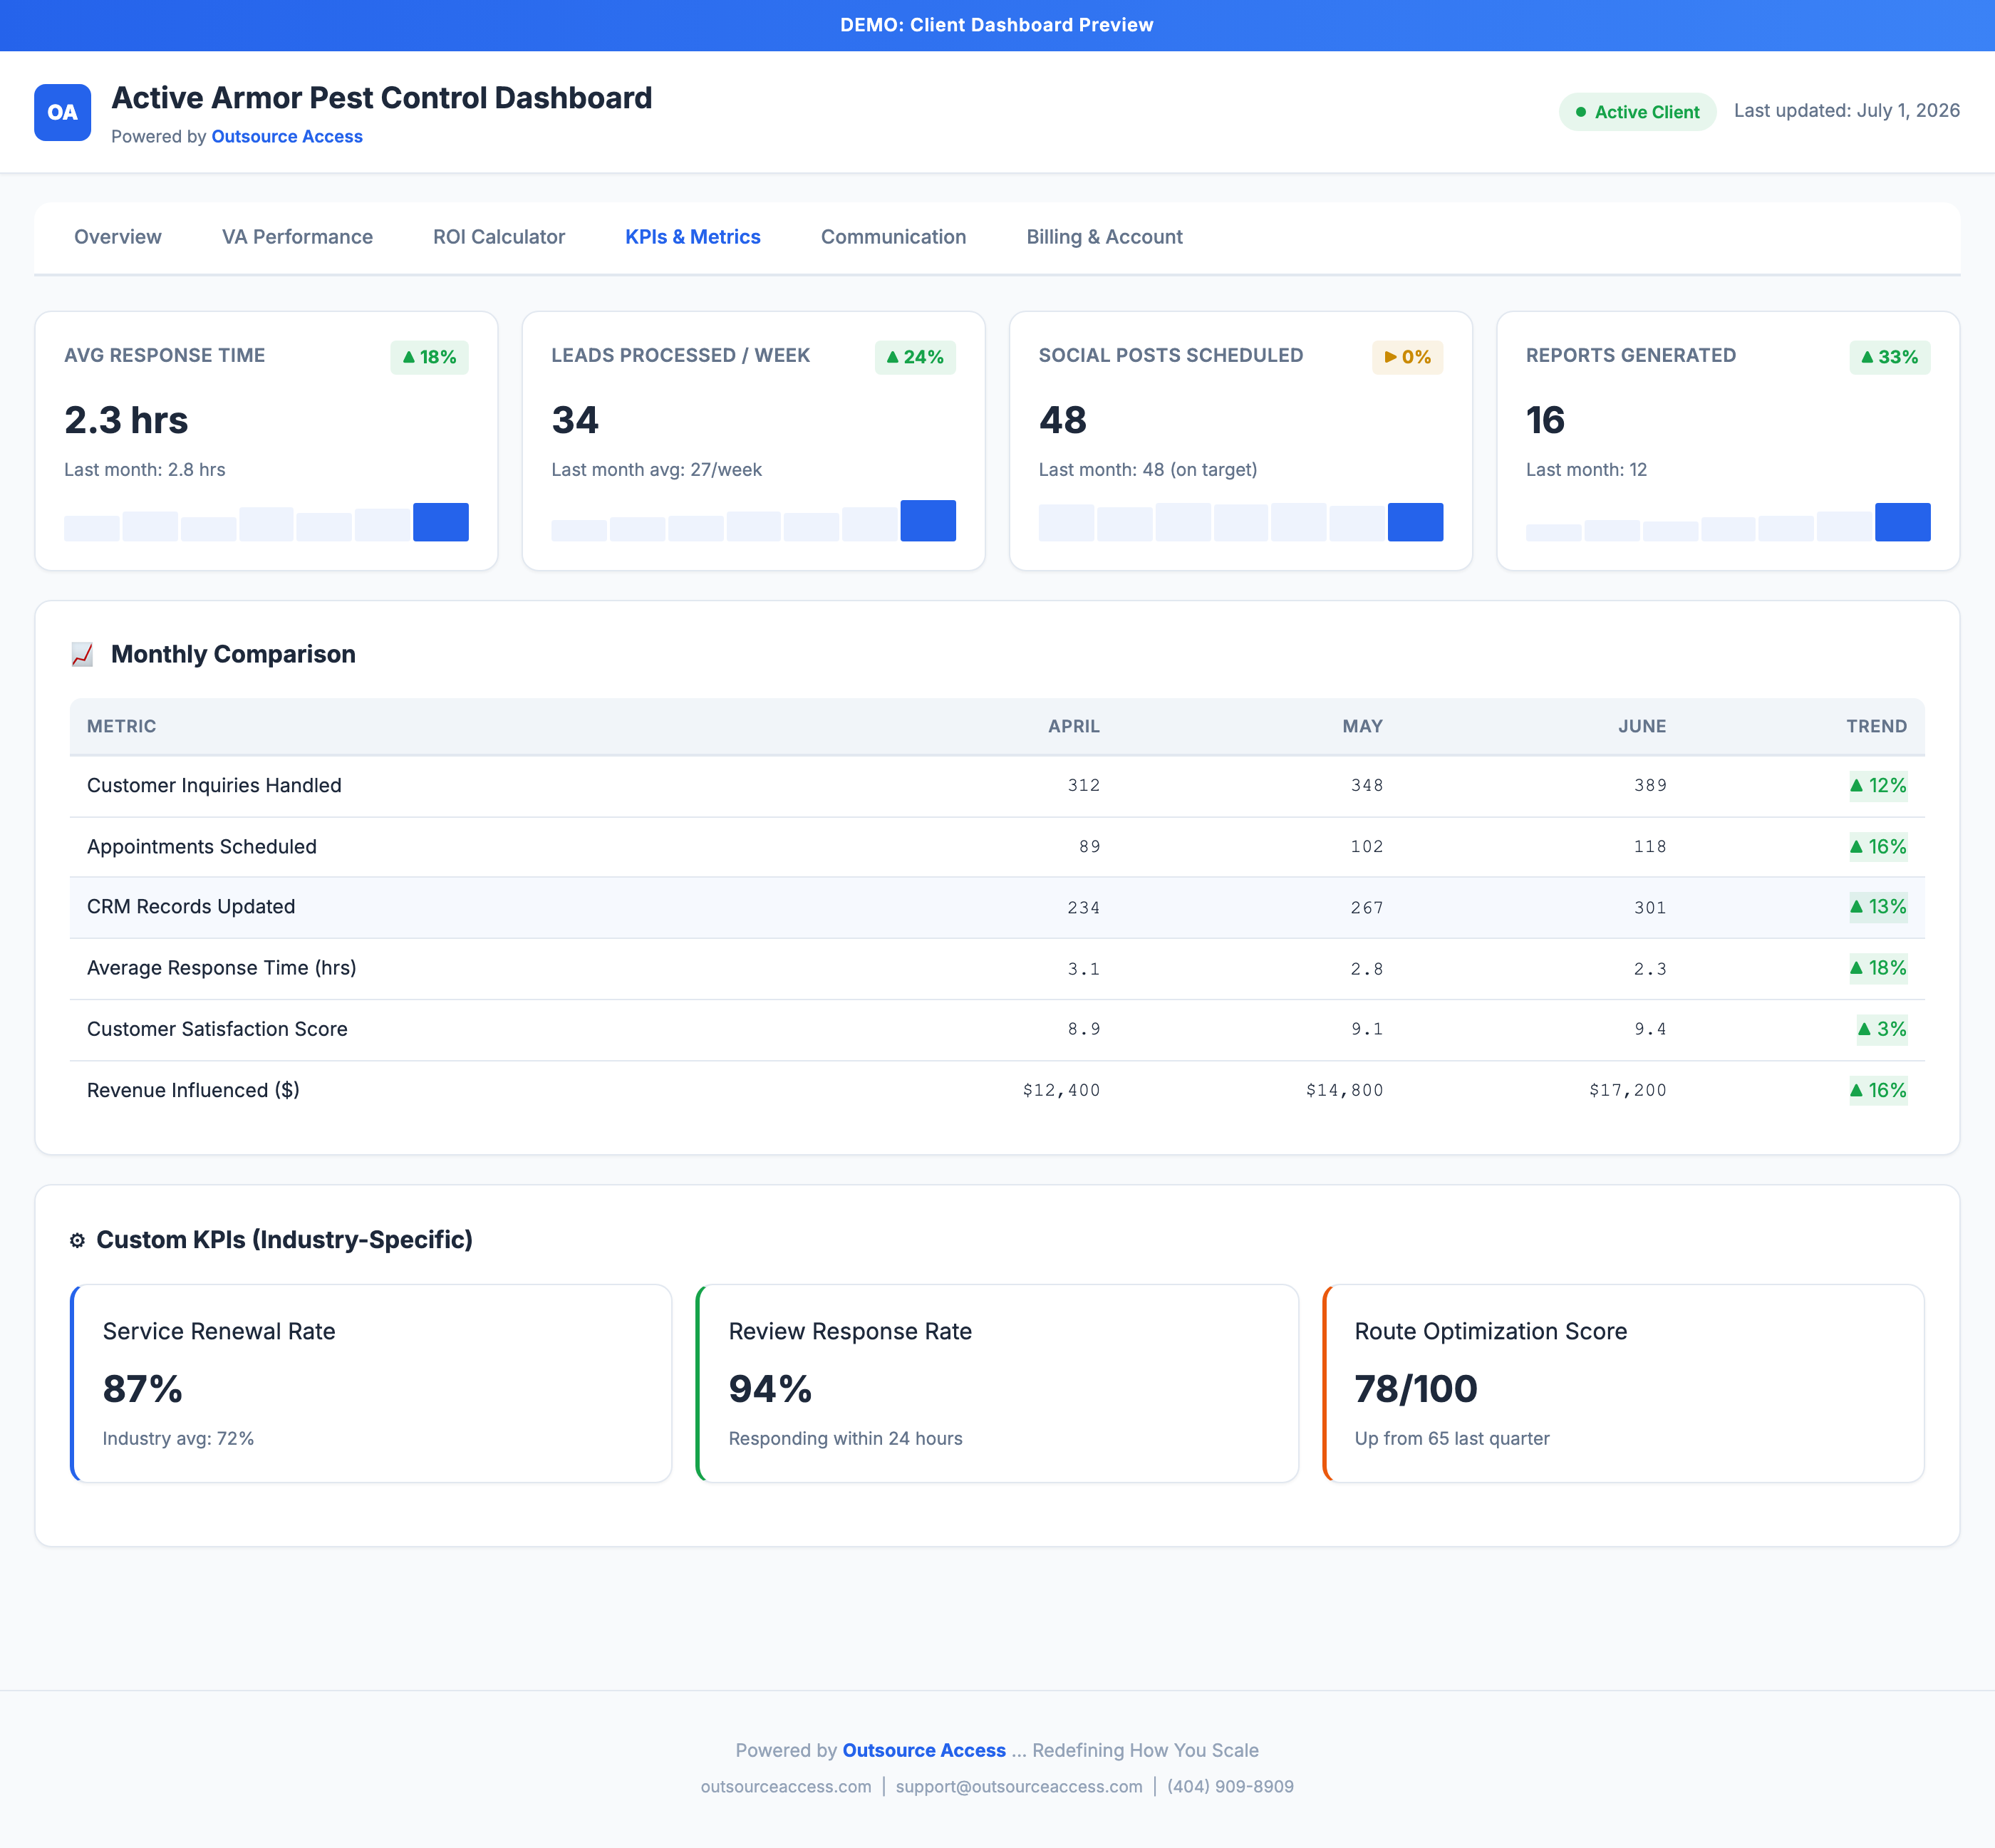
Task: Click the Monthly Comparison chart icon
Action: pos(82,654)
